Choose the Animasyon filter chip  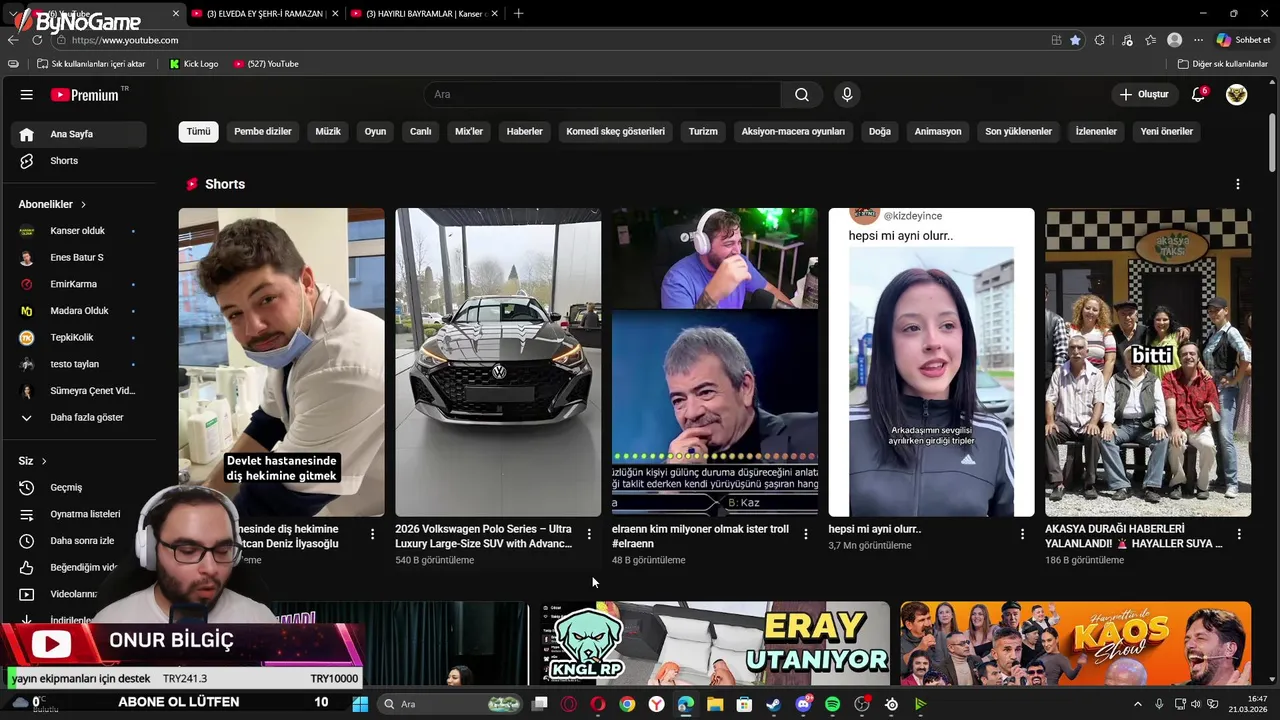tap(938, 131)
